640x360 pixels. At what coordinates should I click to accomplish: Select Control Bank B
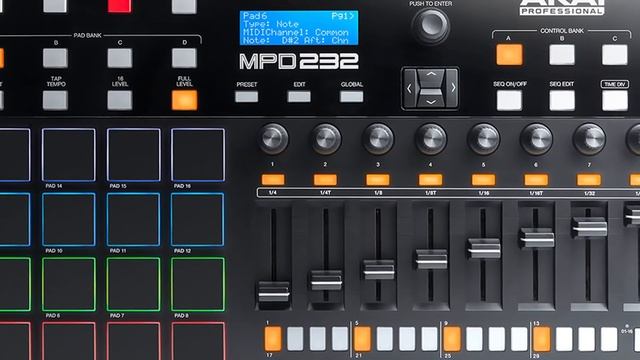(562, 55)
